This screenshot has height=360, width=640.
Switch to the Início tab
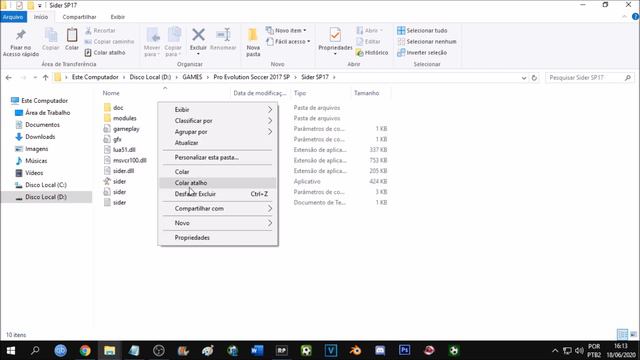[41, 17]
